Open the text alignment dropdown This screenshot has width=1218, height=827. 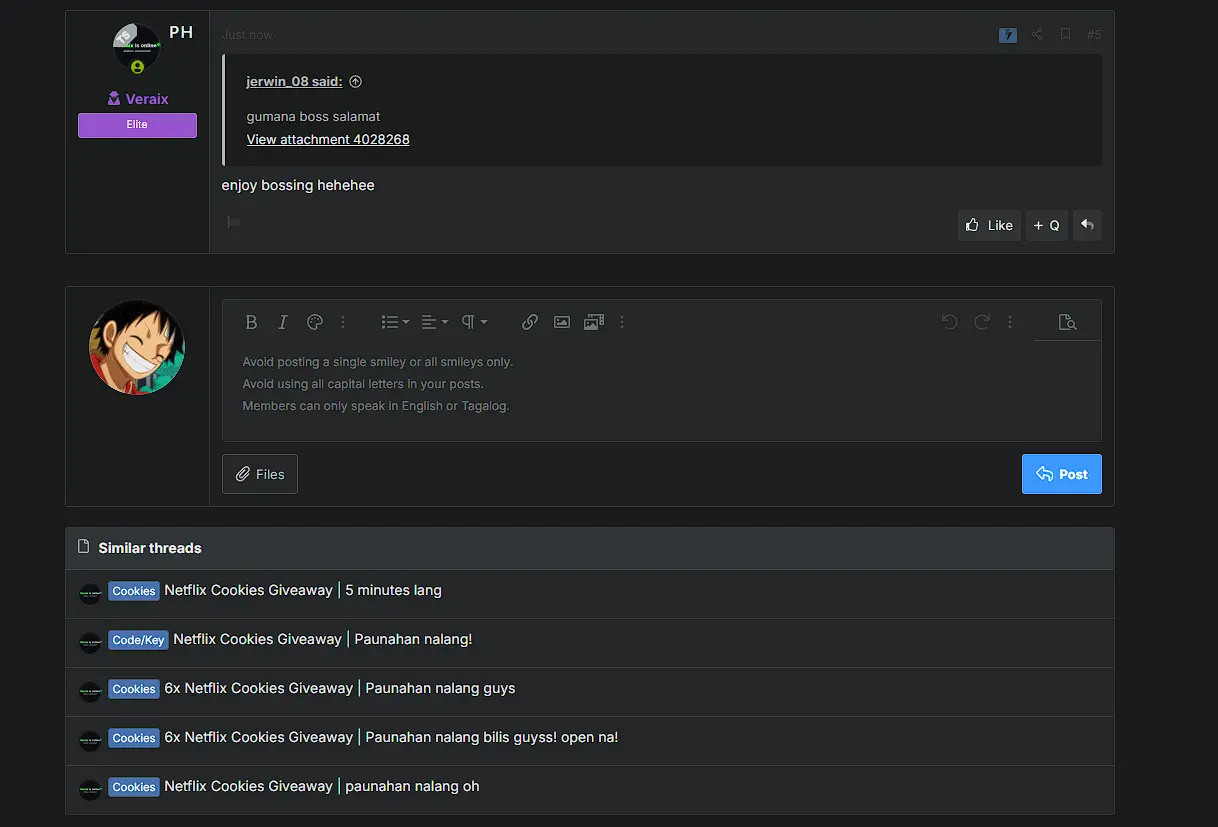434,322
